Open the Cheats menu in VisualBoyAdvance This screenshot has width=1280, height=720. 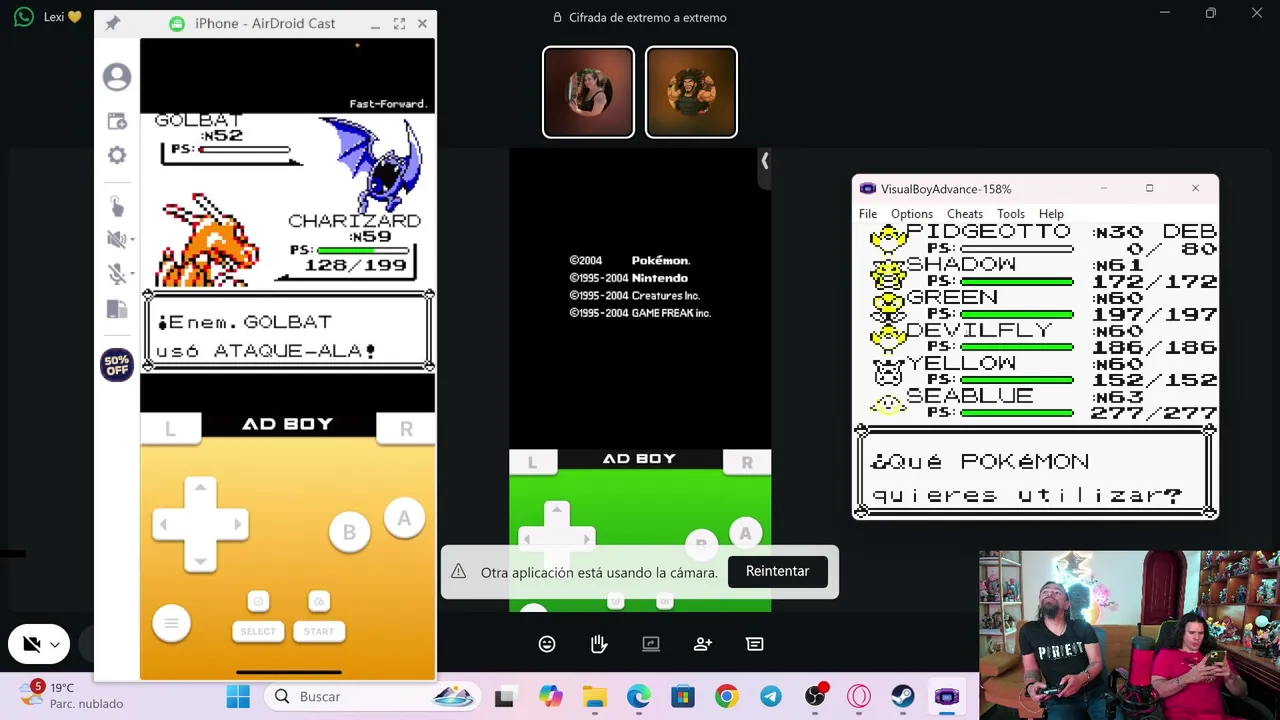tap(965, 214)
